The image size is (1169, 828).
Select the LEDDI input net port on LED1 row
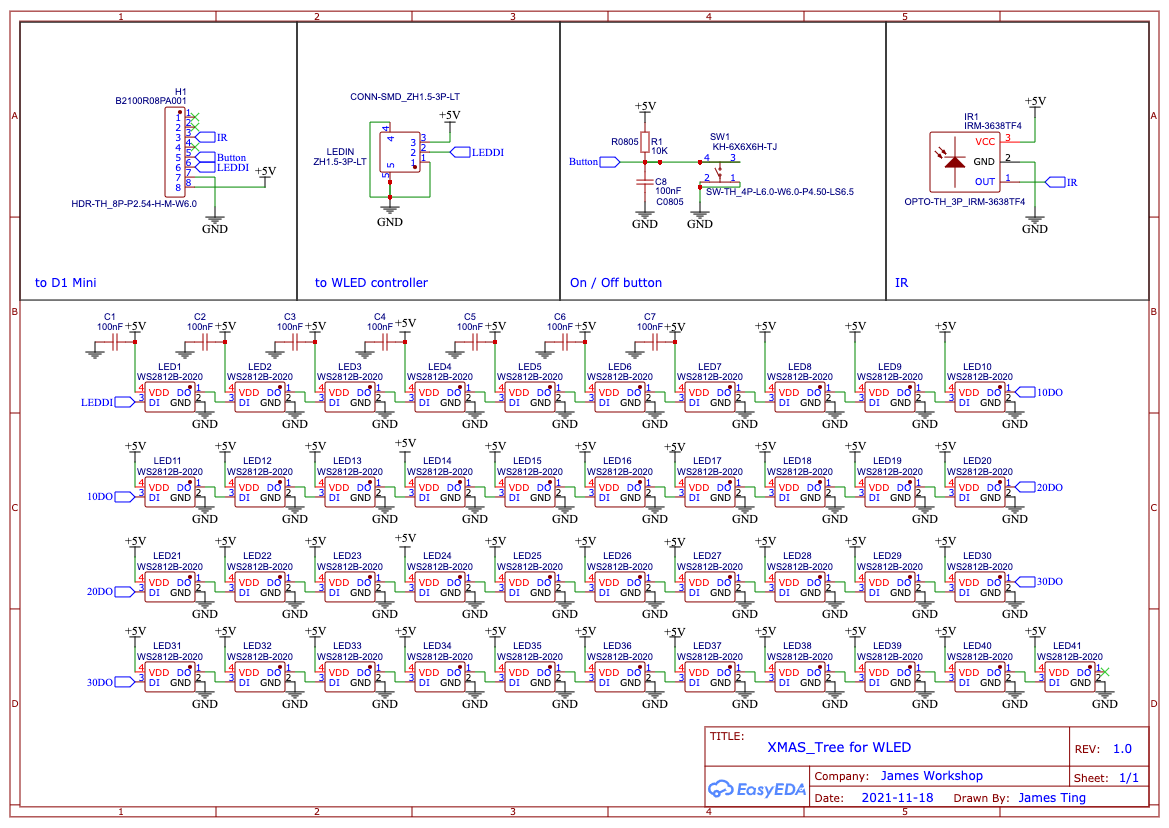(123, 401)
